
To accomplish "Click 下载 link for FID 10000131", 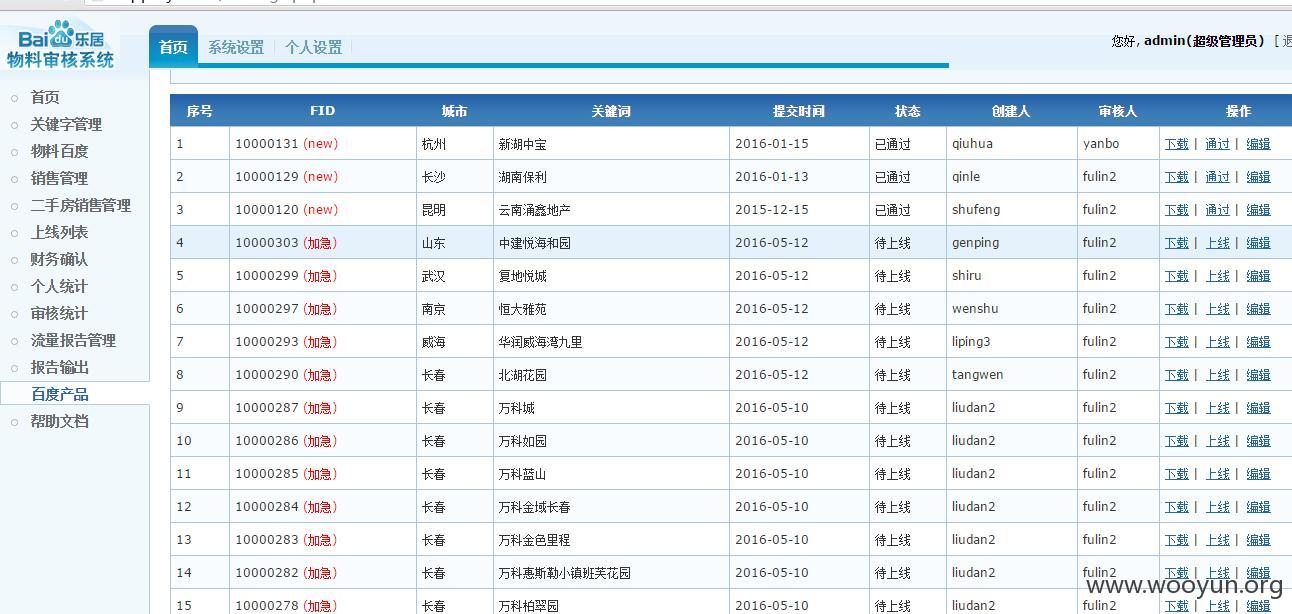I will 1176,144.
